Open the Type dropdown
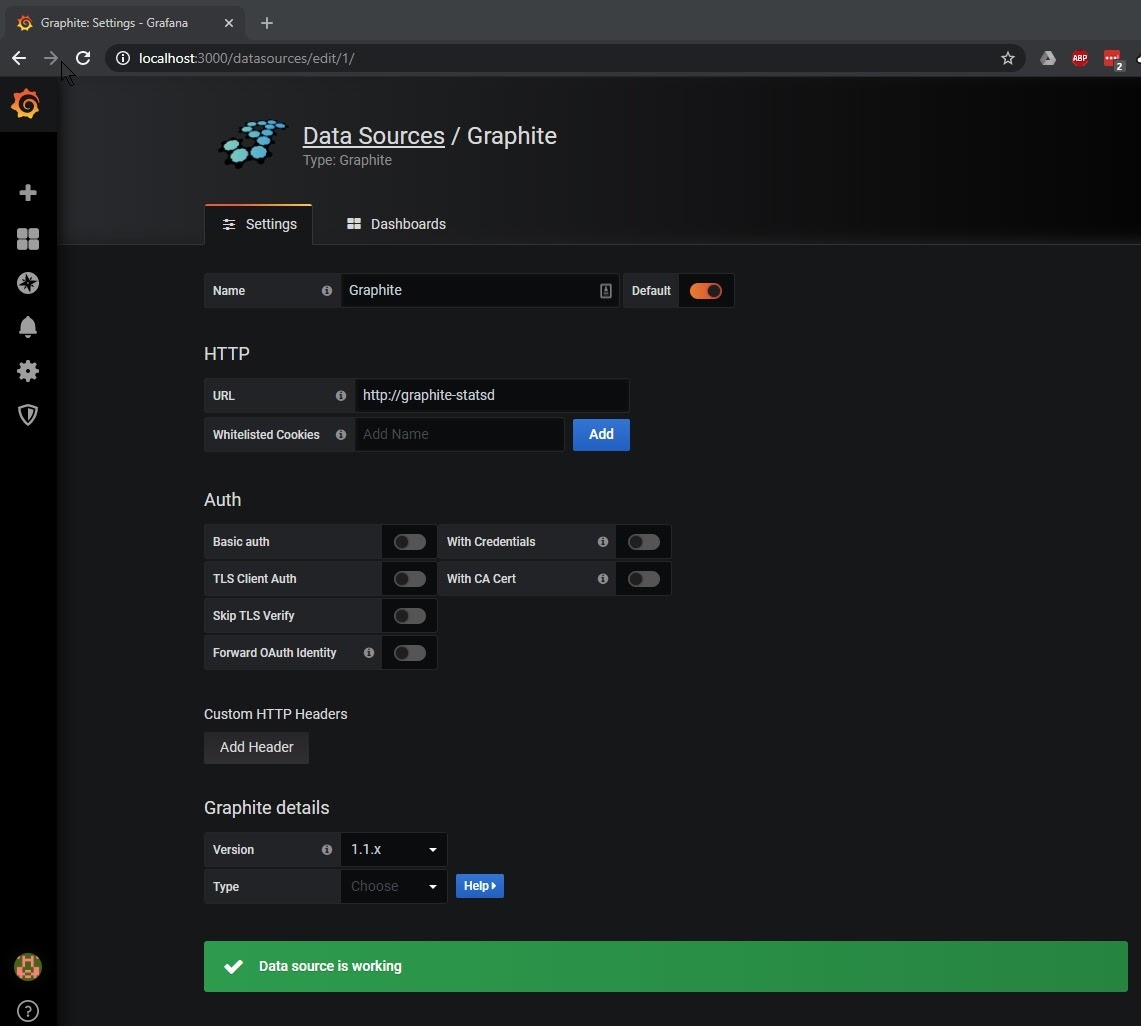The height and width of the screenshot is (1026, 1141). 394,886
